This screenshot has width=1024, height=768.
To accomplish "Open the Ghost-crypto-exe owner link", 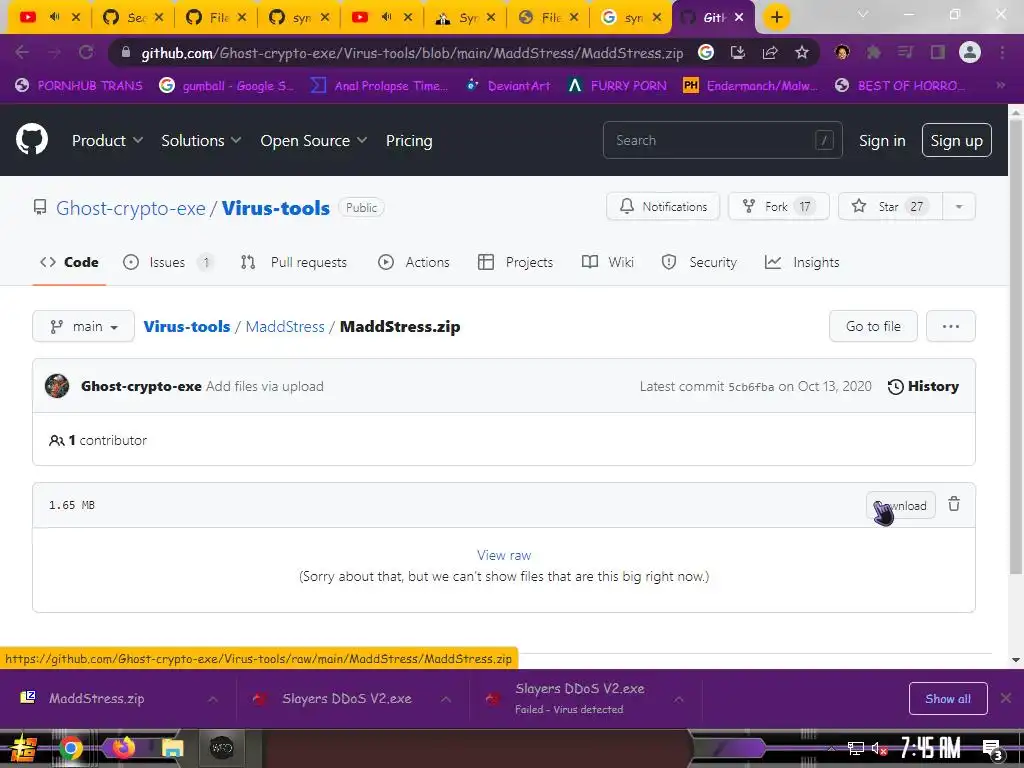I will click(131, 208).
